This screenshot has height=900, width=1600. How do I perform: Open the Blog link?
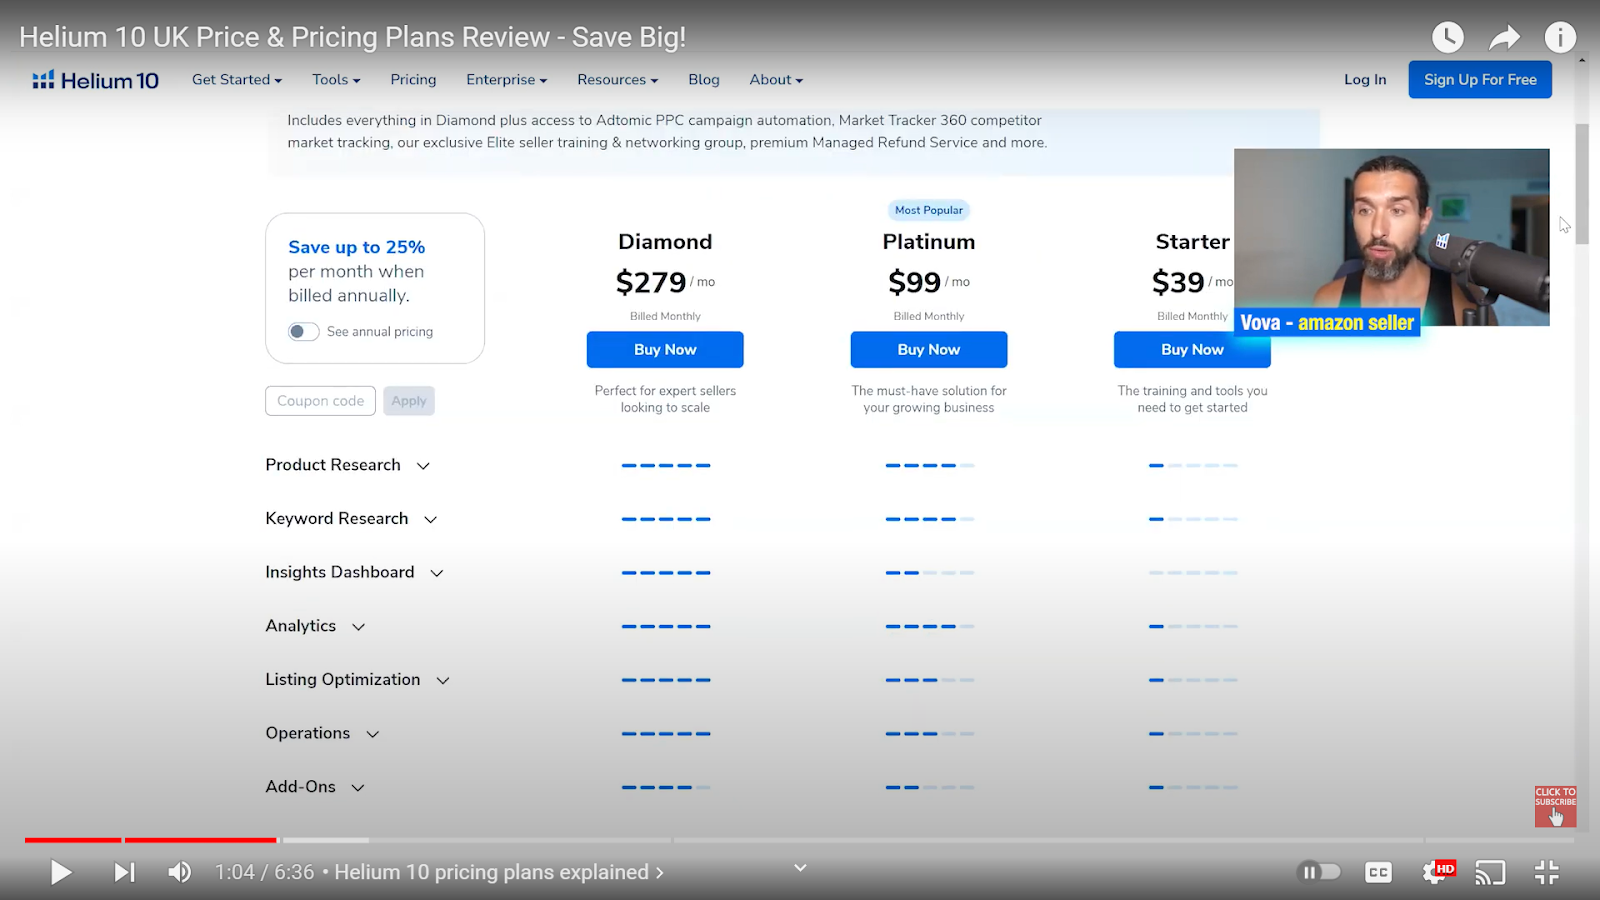(704, 80)
